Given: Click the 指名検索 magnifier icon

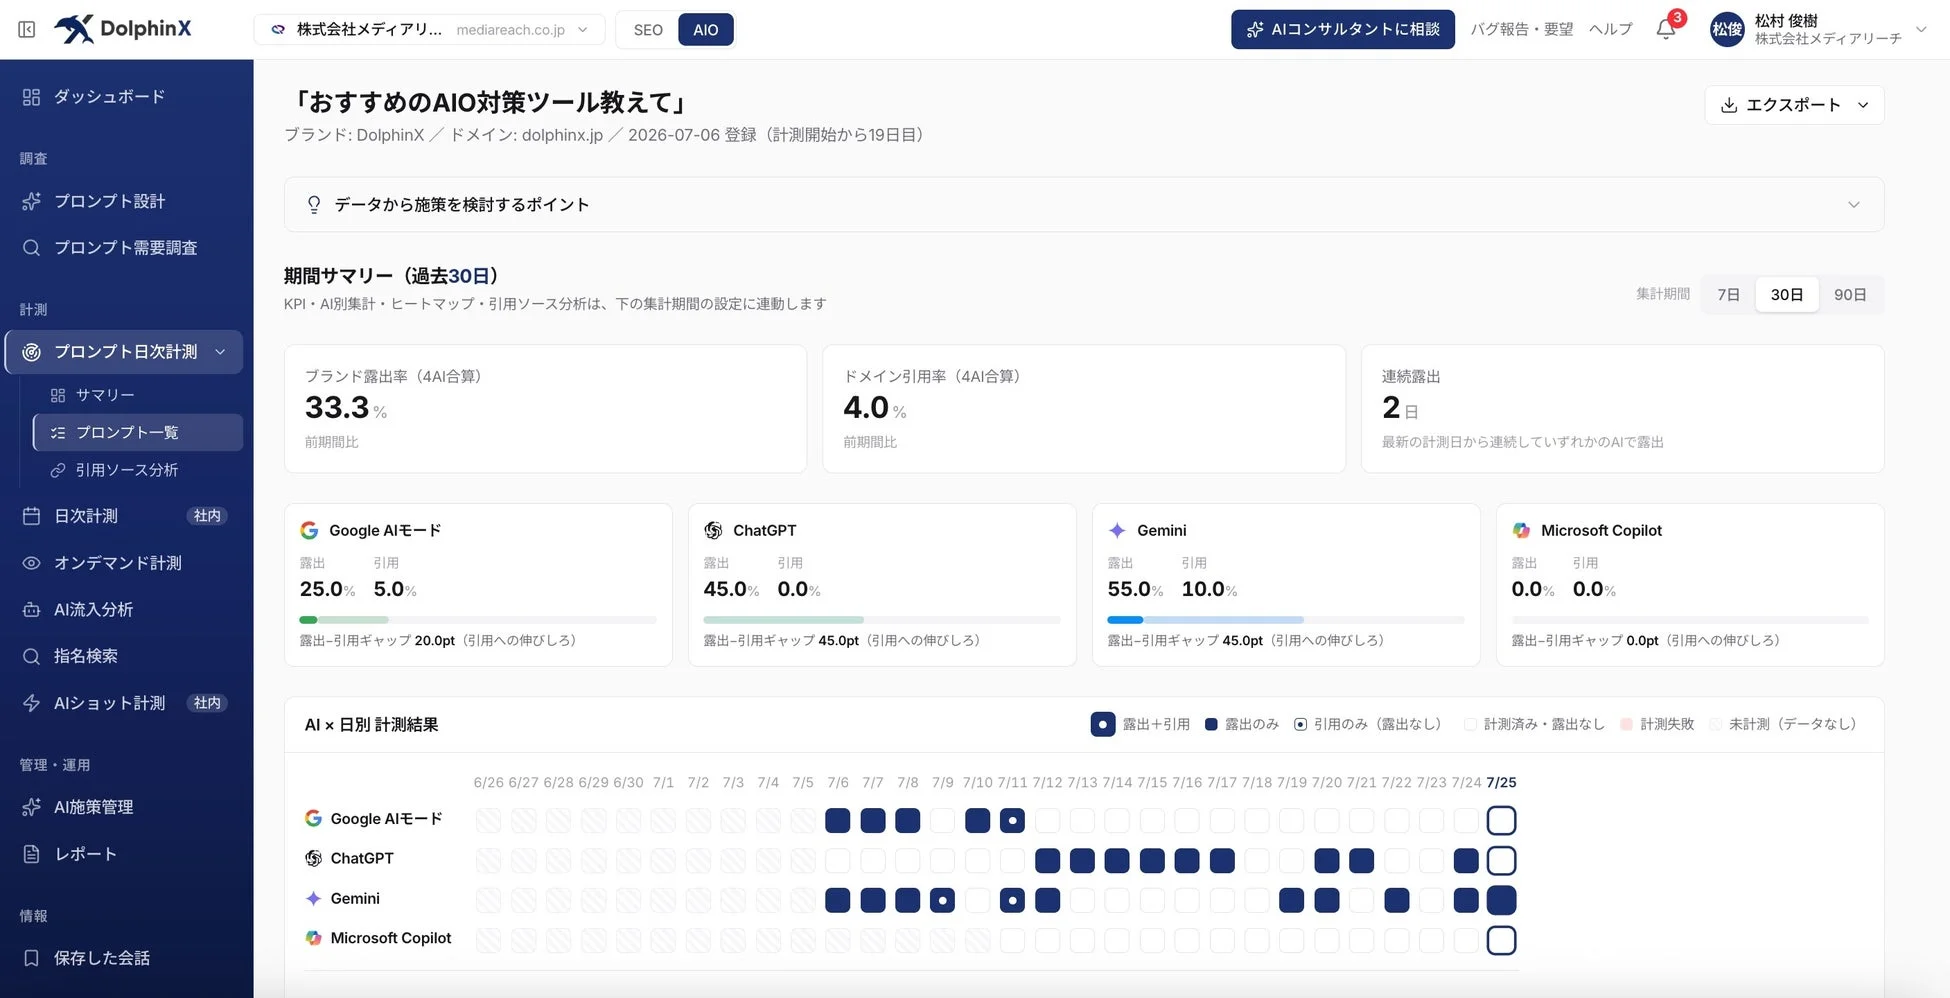Looking at the screenshot, I should coord(31,656).
